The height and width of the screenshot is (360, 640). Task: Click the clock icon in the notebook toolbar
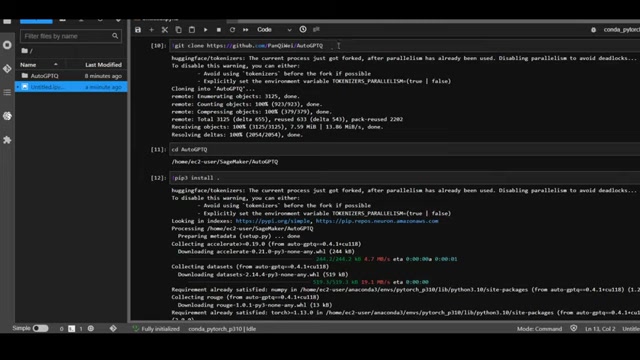click(303, 29)
